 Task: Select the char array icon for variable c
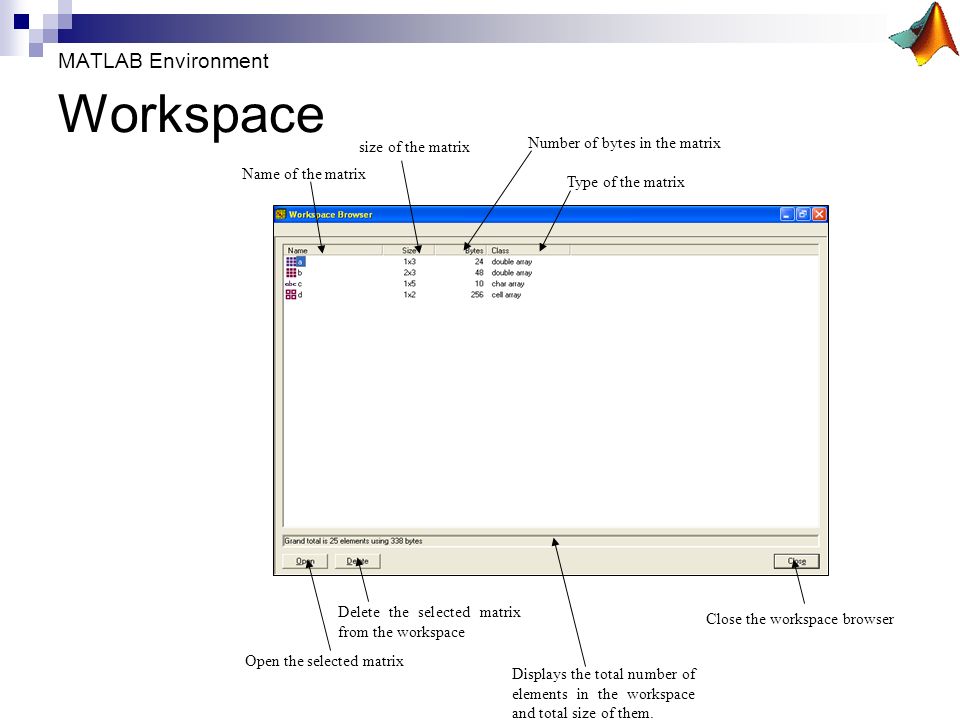[x=291, y=283]
